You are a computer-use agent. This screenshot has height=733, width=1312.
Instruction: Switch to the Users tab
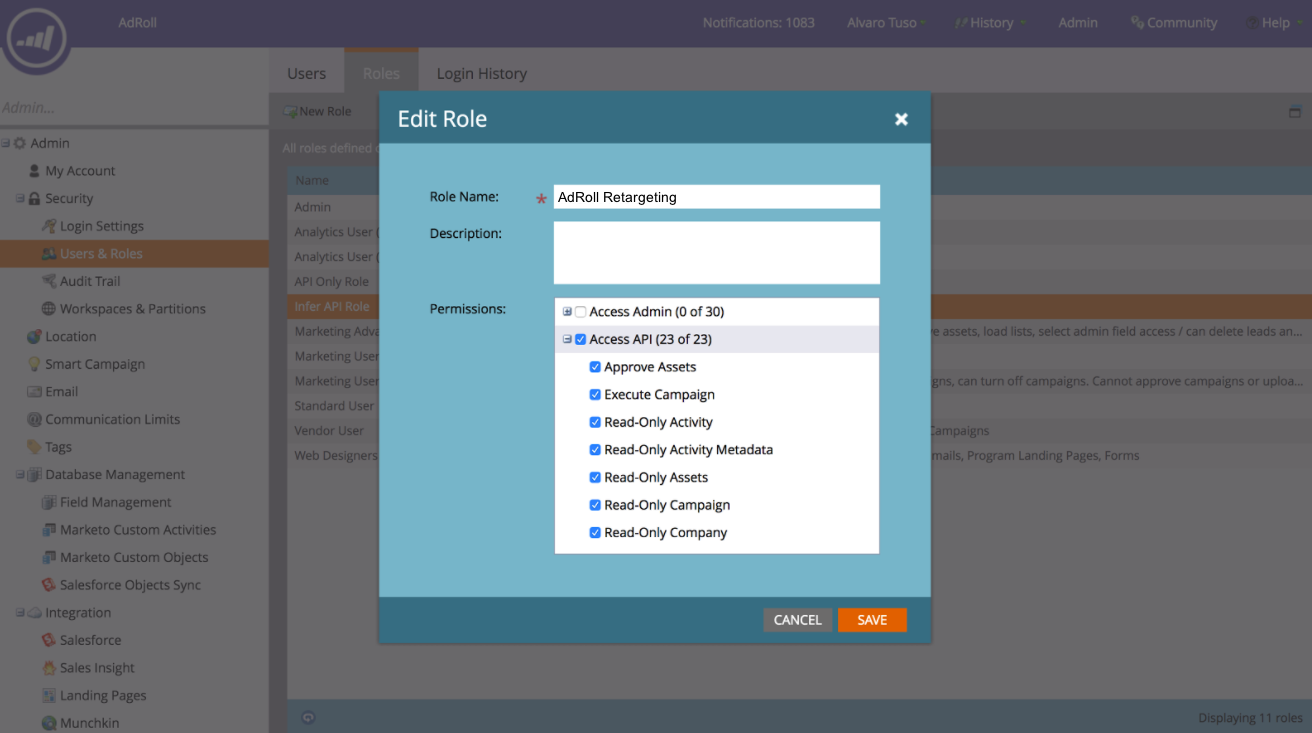[307, 73]
